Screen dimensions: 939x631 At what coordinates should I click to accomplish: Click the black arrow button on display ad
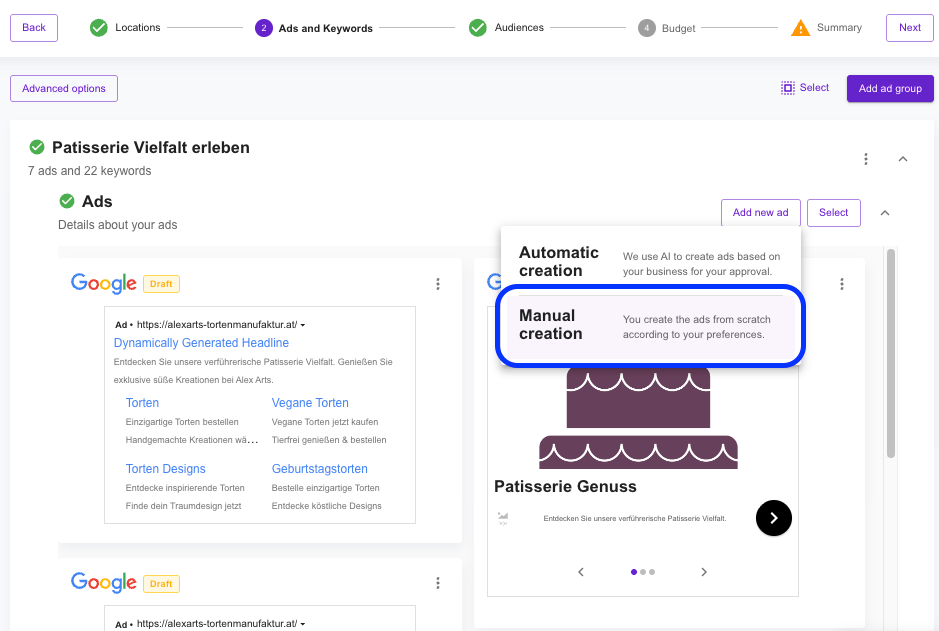(x=773, y=518)
